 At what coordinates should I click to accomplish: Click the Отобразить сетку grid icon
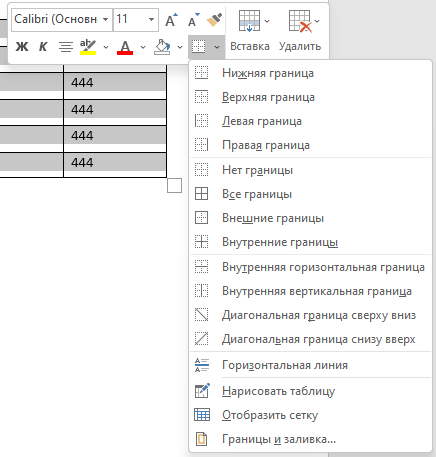(202, 415)
